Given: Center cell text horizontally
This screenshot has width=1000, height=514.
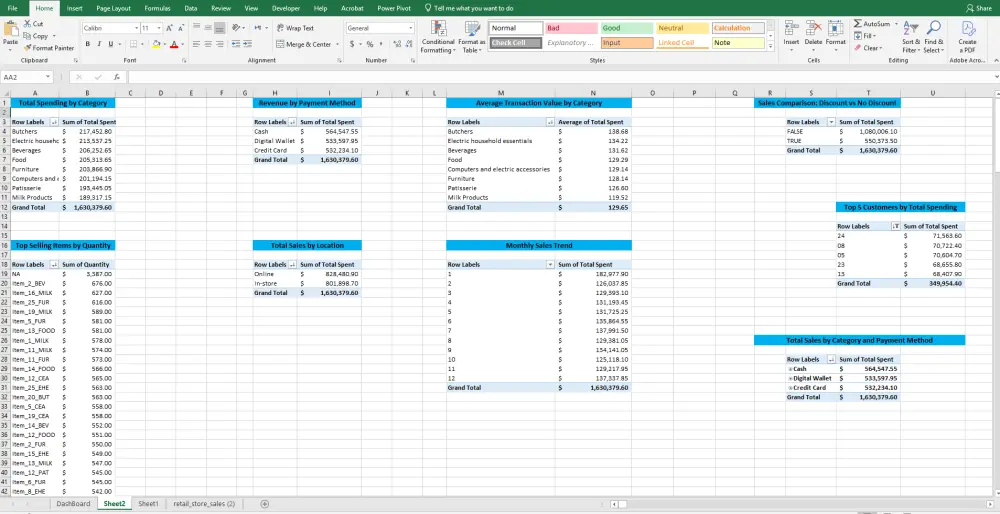Looking at the screenshot, I should [x=208, y=44].
